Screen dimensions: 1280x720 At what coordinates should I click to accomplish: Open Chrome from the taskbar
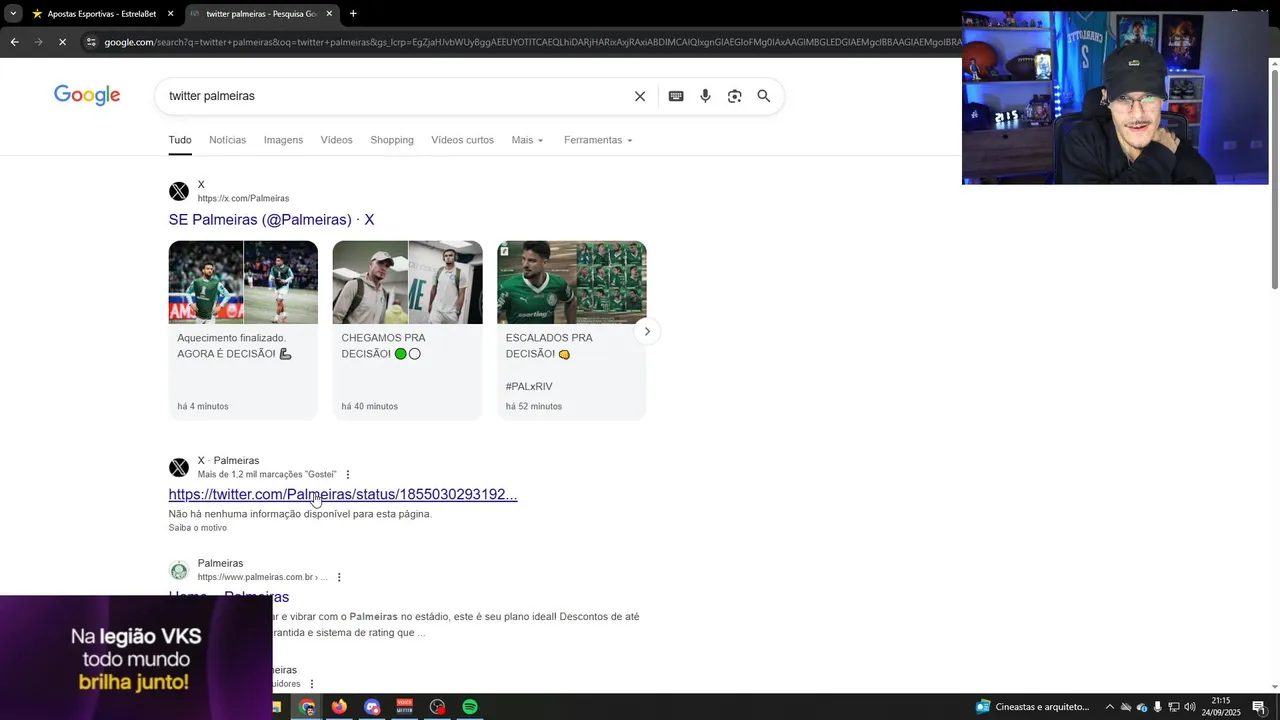307,707
